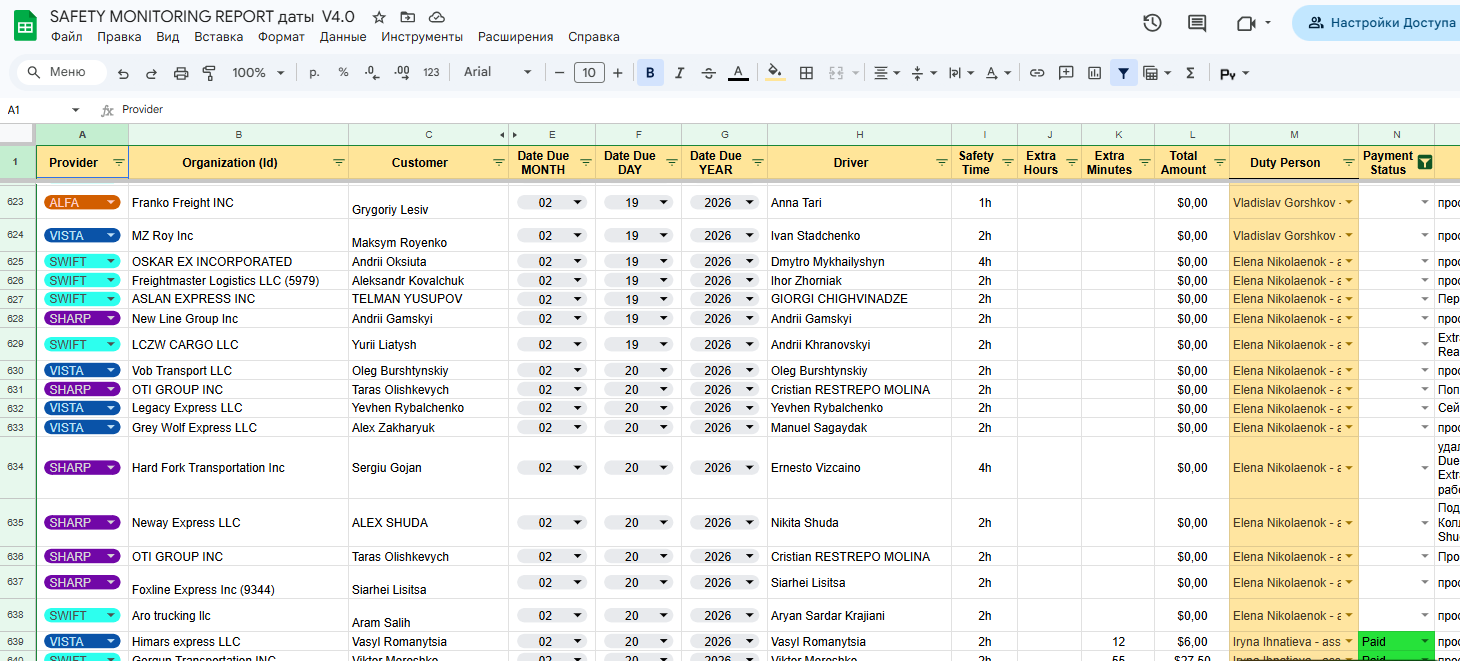Click the Настройки Доступа share button
1460x661 pixels.
[x=1380, y=23]
